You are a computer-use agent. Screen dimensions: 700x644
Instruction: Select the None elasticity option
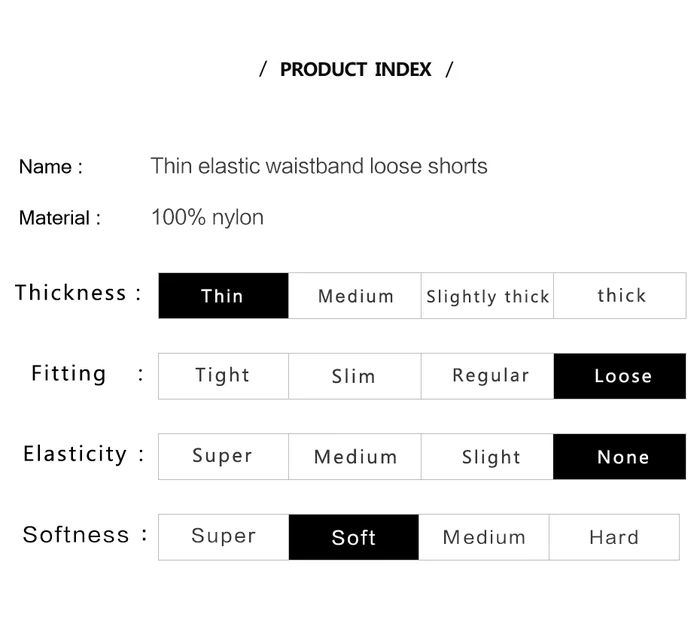click(x=620, y=456)
